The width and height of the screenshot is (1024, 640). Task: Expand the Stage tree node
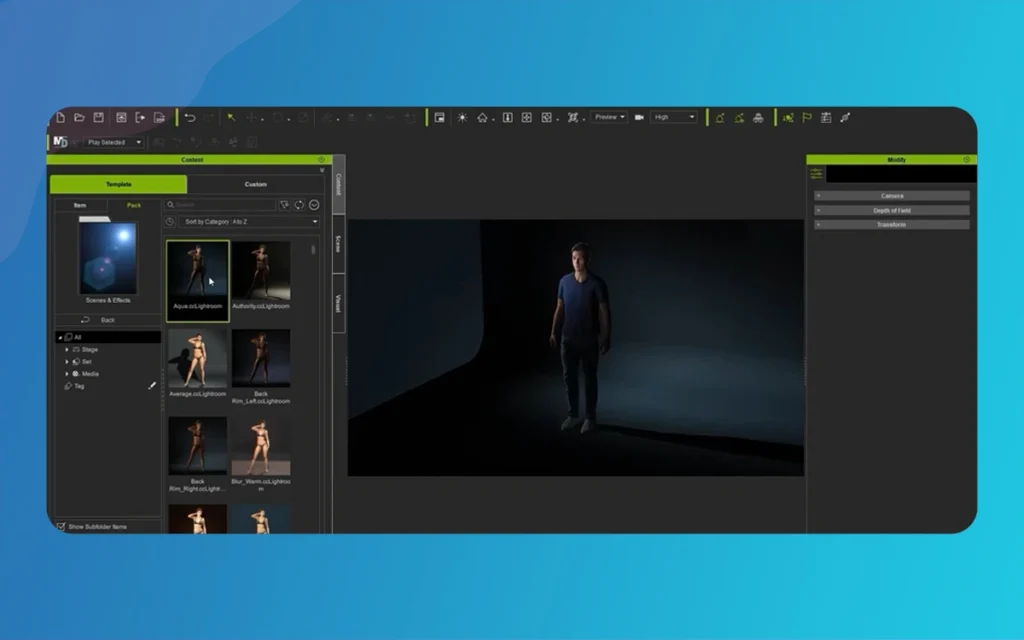67,350
